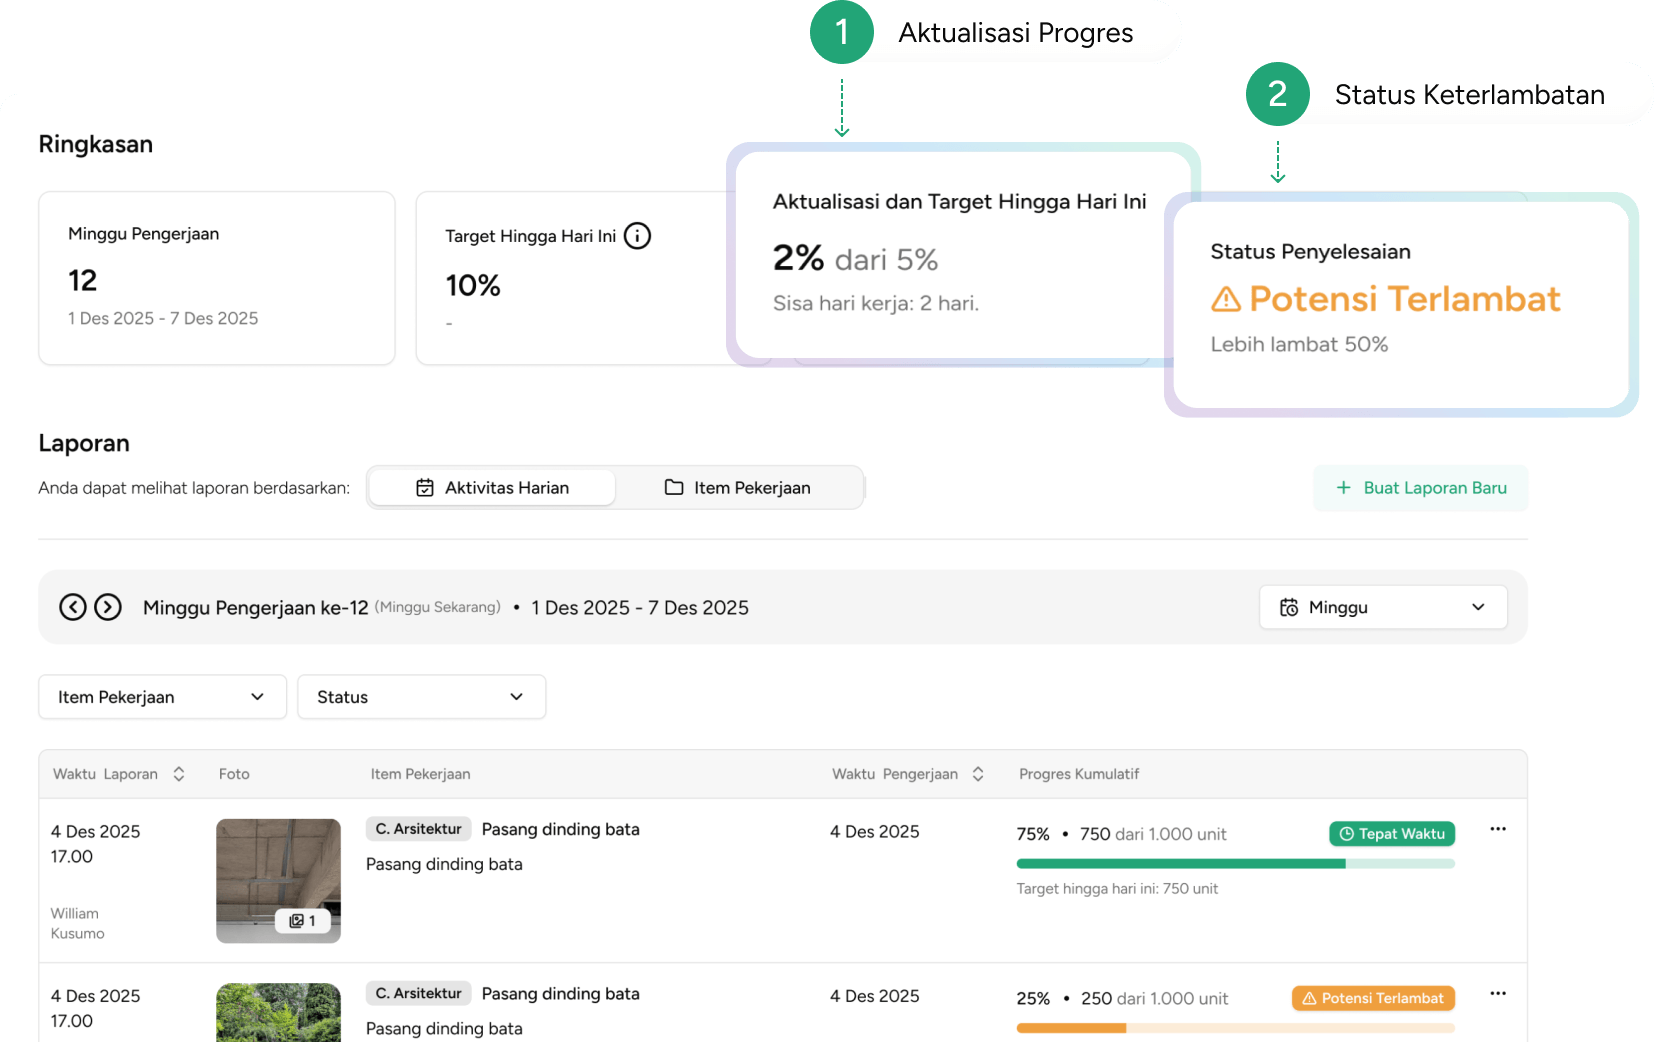Click info icon next to Target Hingga Hari Ini

pyautogui.click(x=637, y=236)
